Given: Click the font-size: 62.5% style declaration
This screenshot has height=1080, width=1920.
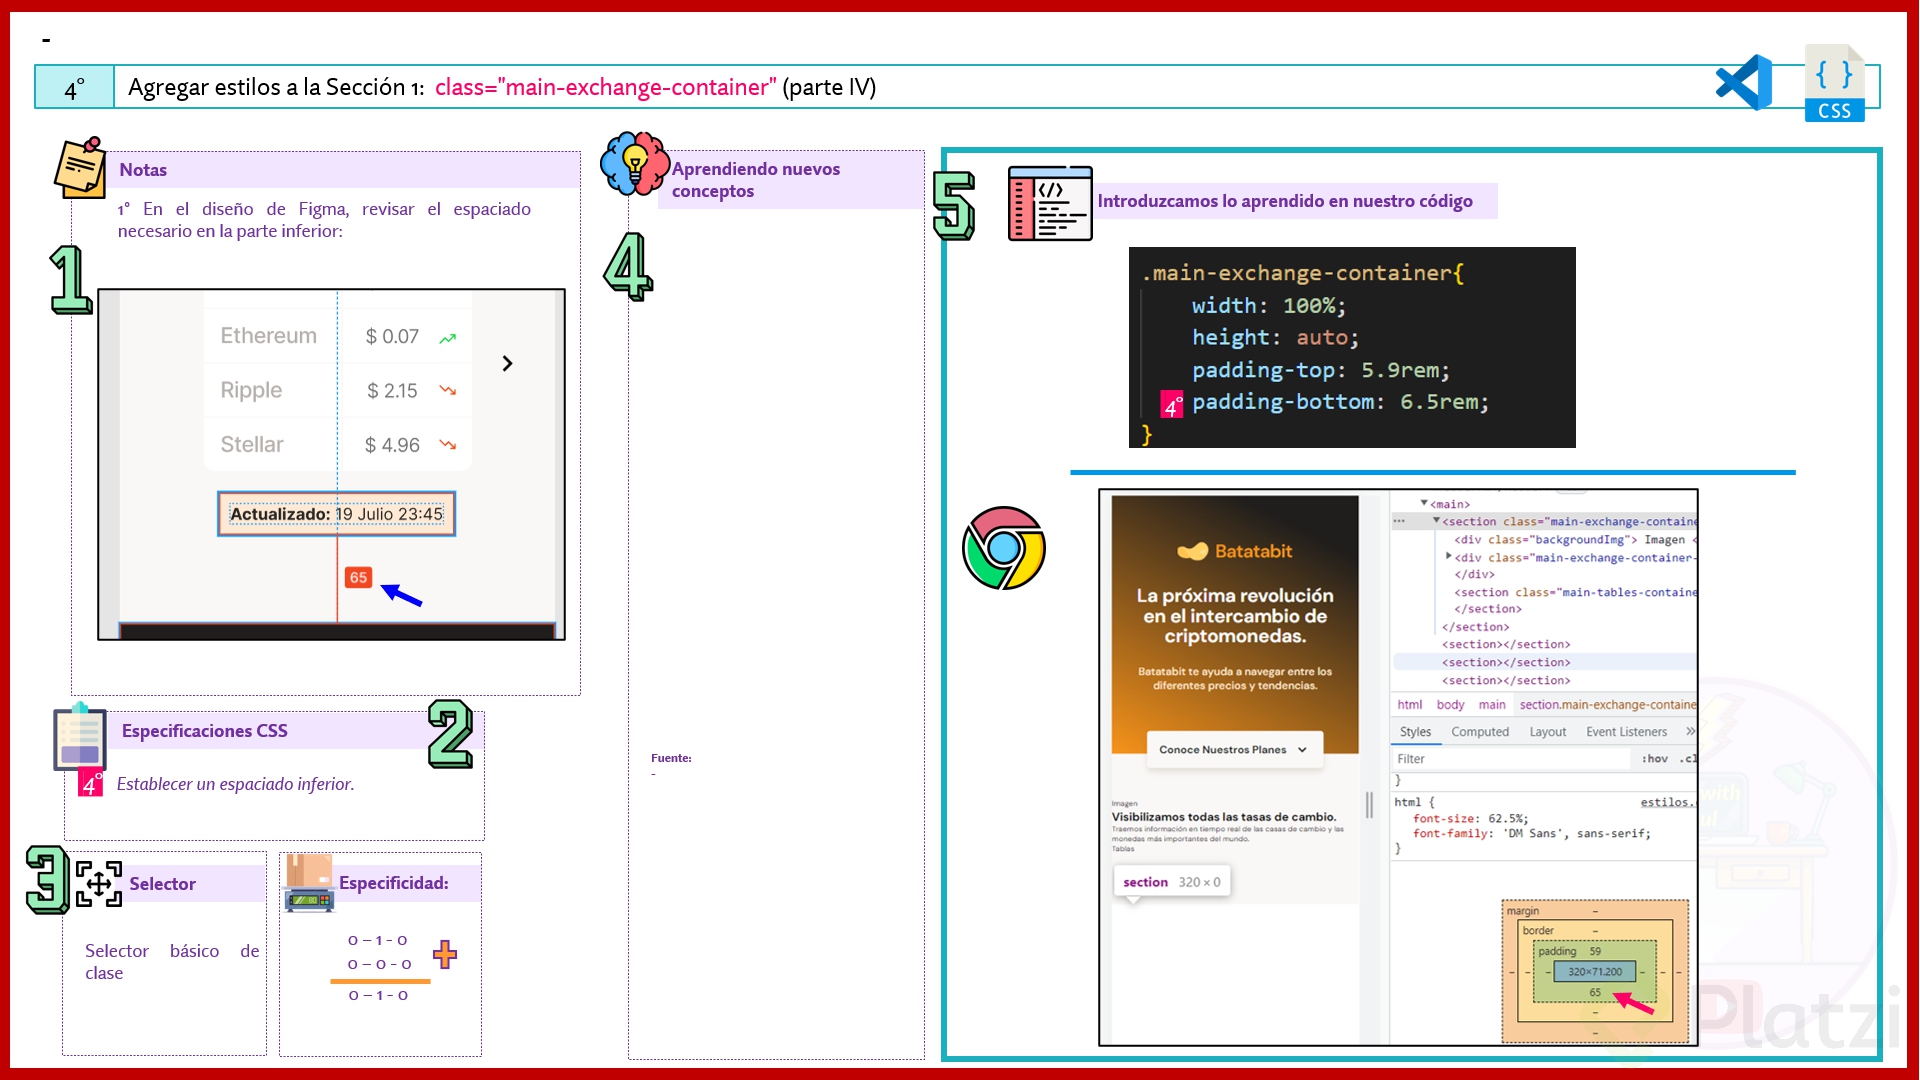Looking at the screenshot, I should 1470,818.
